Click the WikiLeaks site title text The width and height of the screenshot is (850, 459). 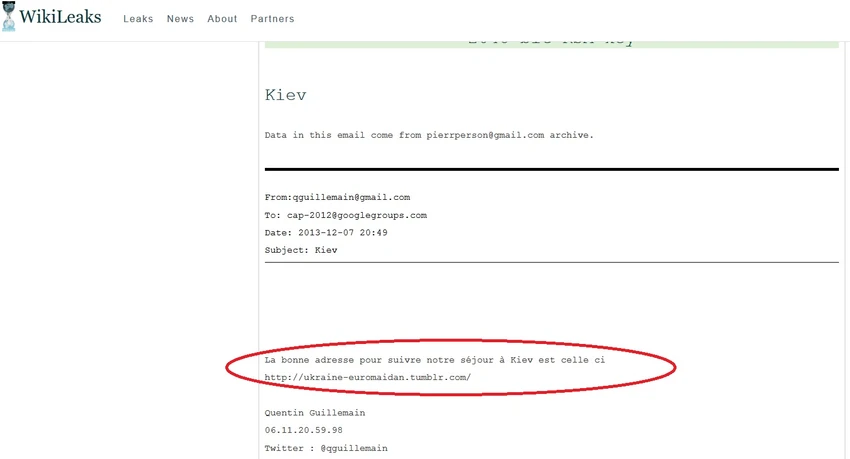60,17
